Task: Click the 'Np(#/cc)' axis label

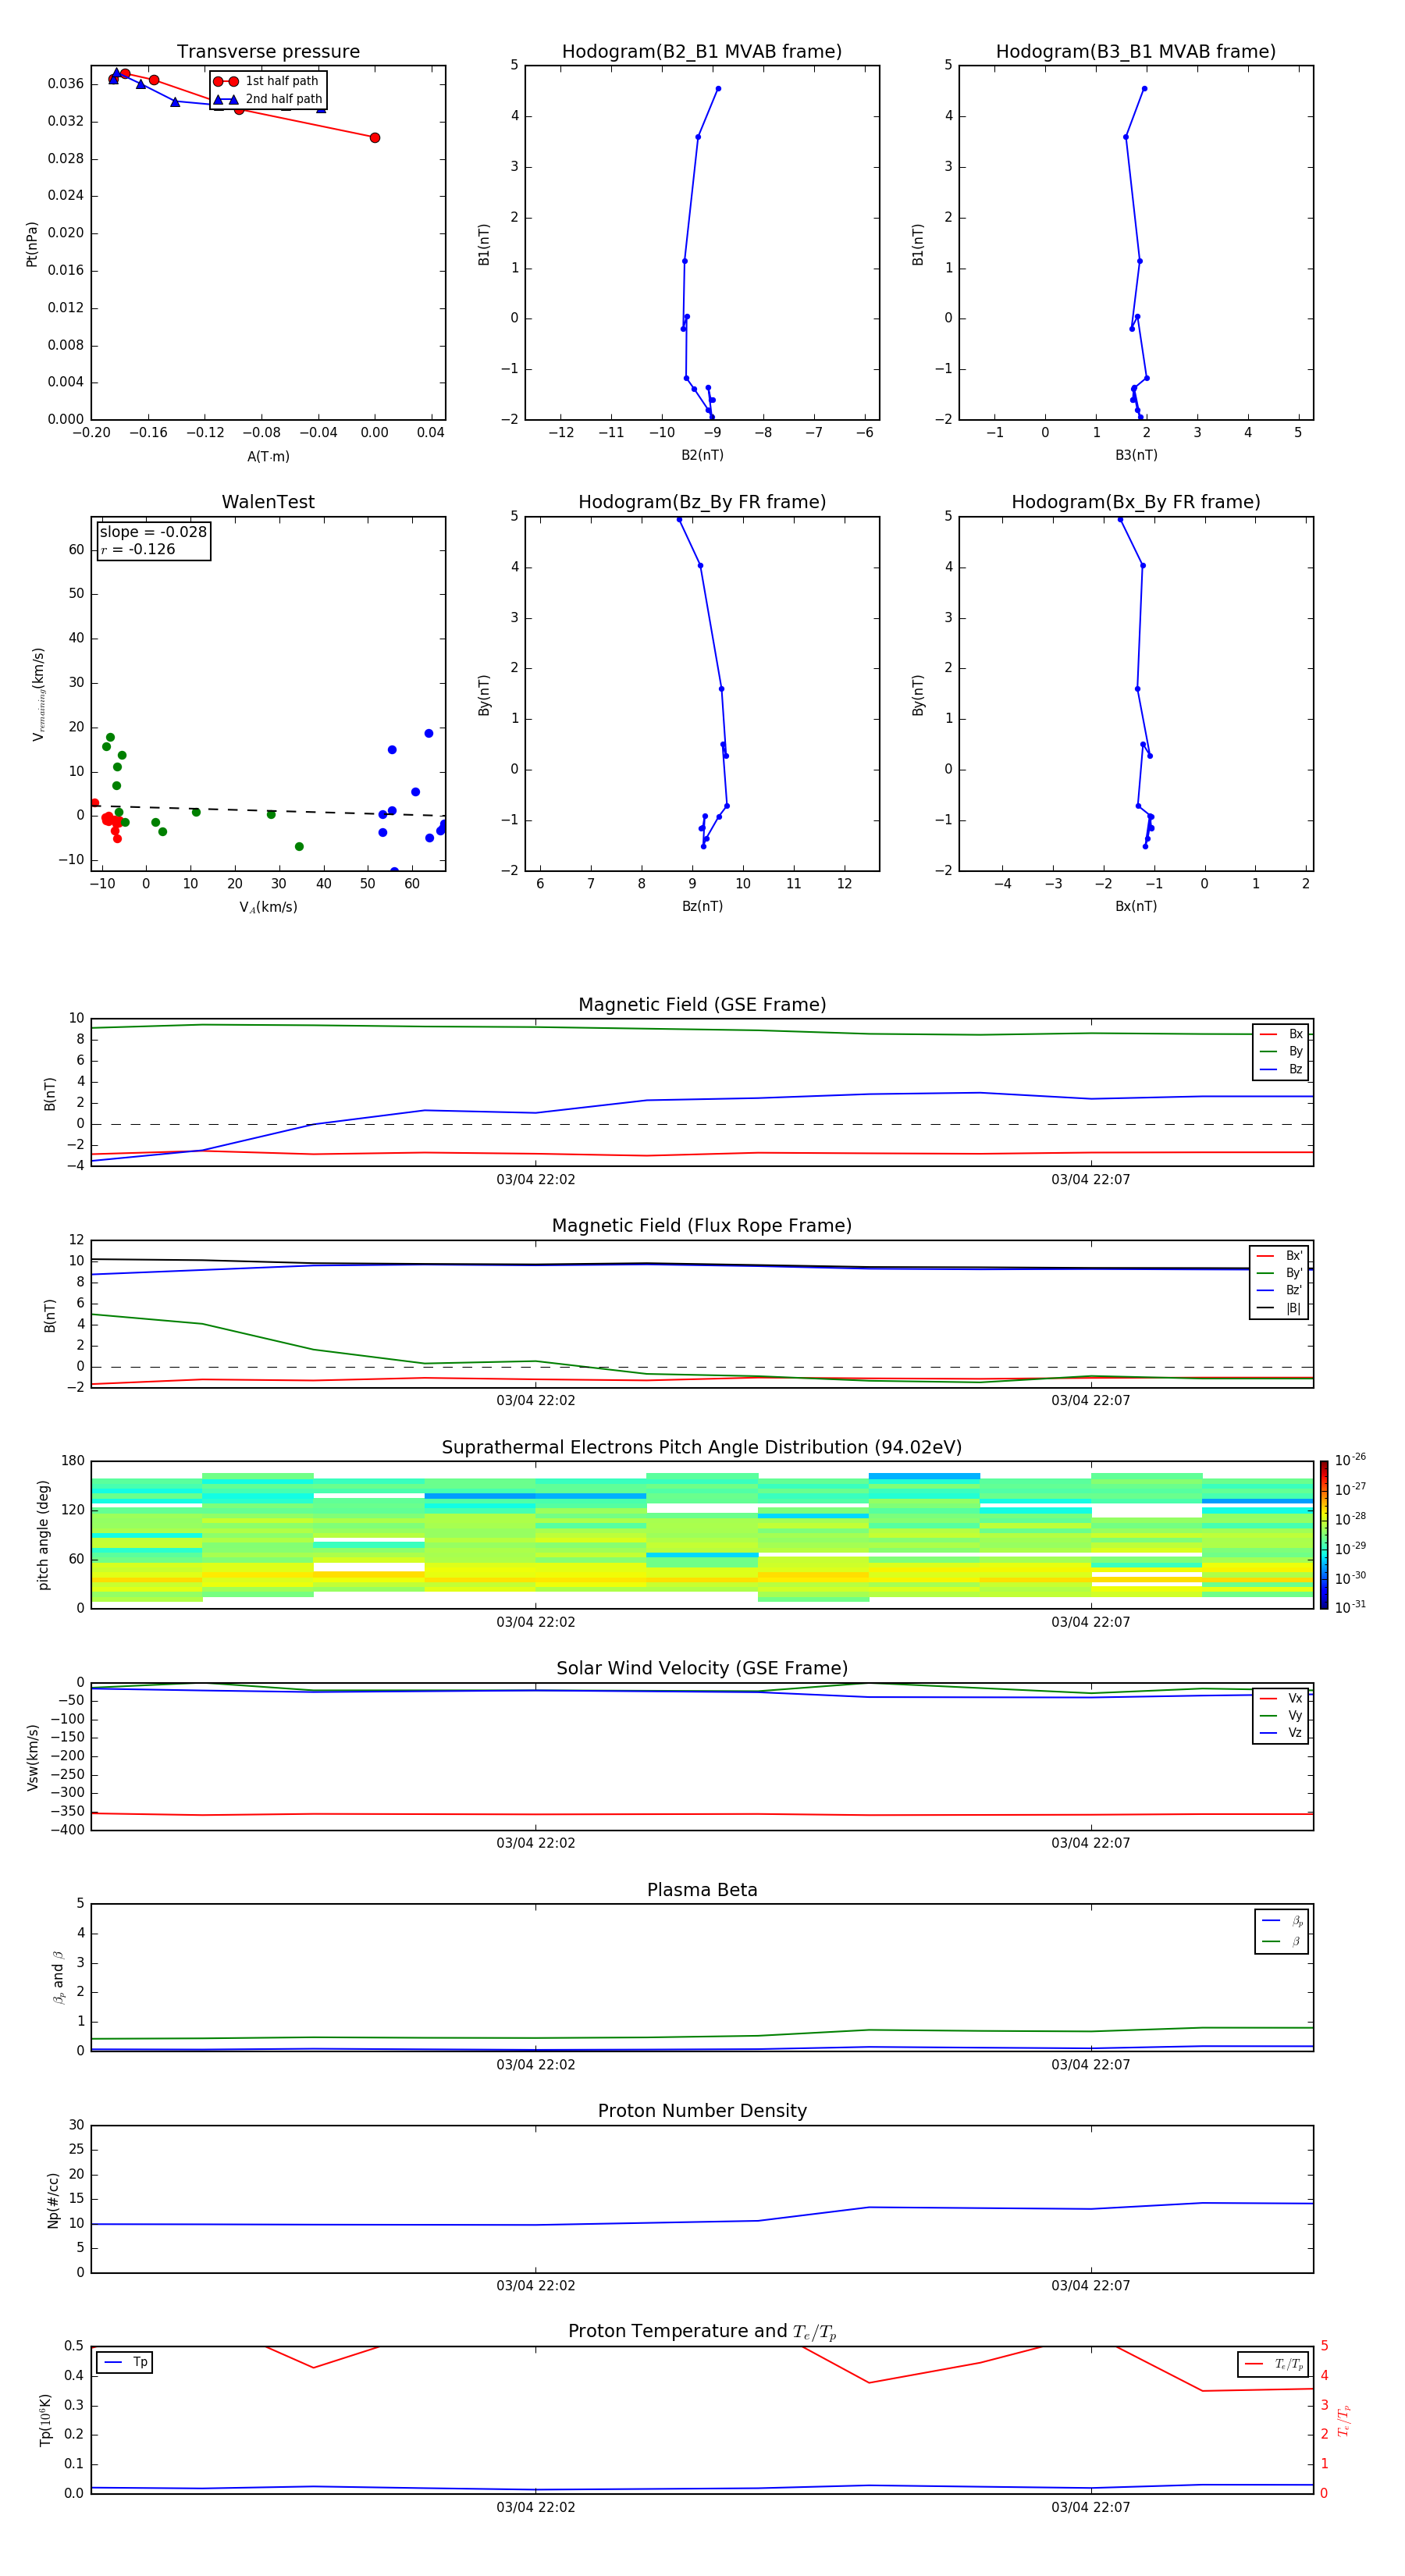Action: click(x=53, y=2199)
